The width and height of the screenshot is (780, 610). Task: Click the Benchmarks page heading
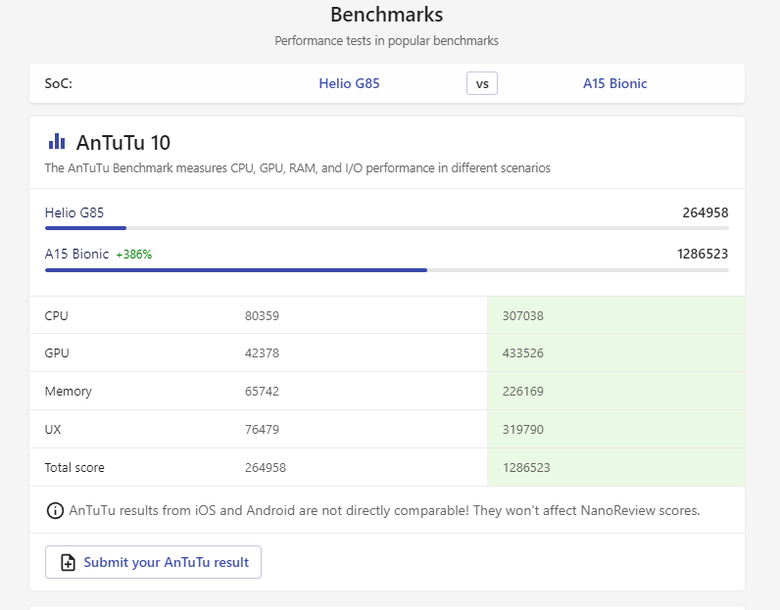tap(387, 14)
